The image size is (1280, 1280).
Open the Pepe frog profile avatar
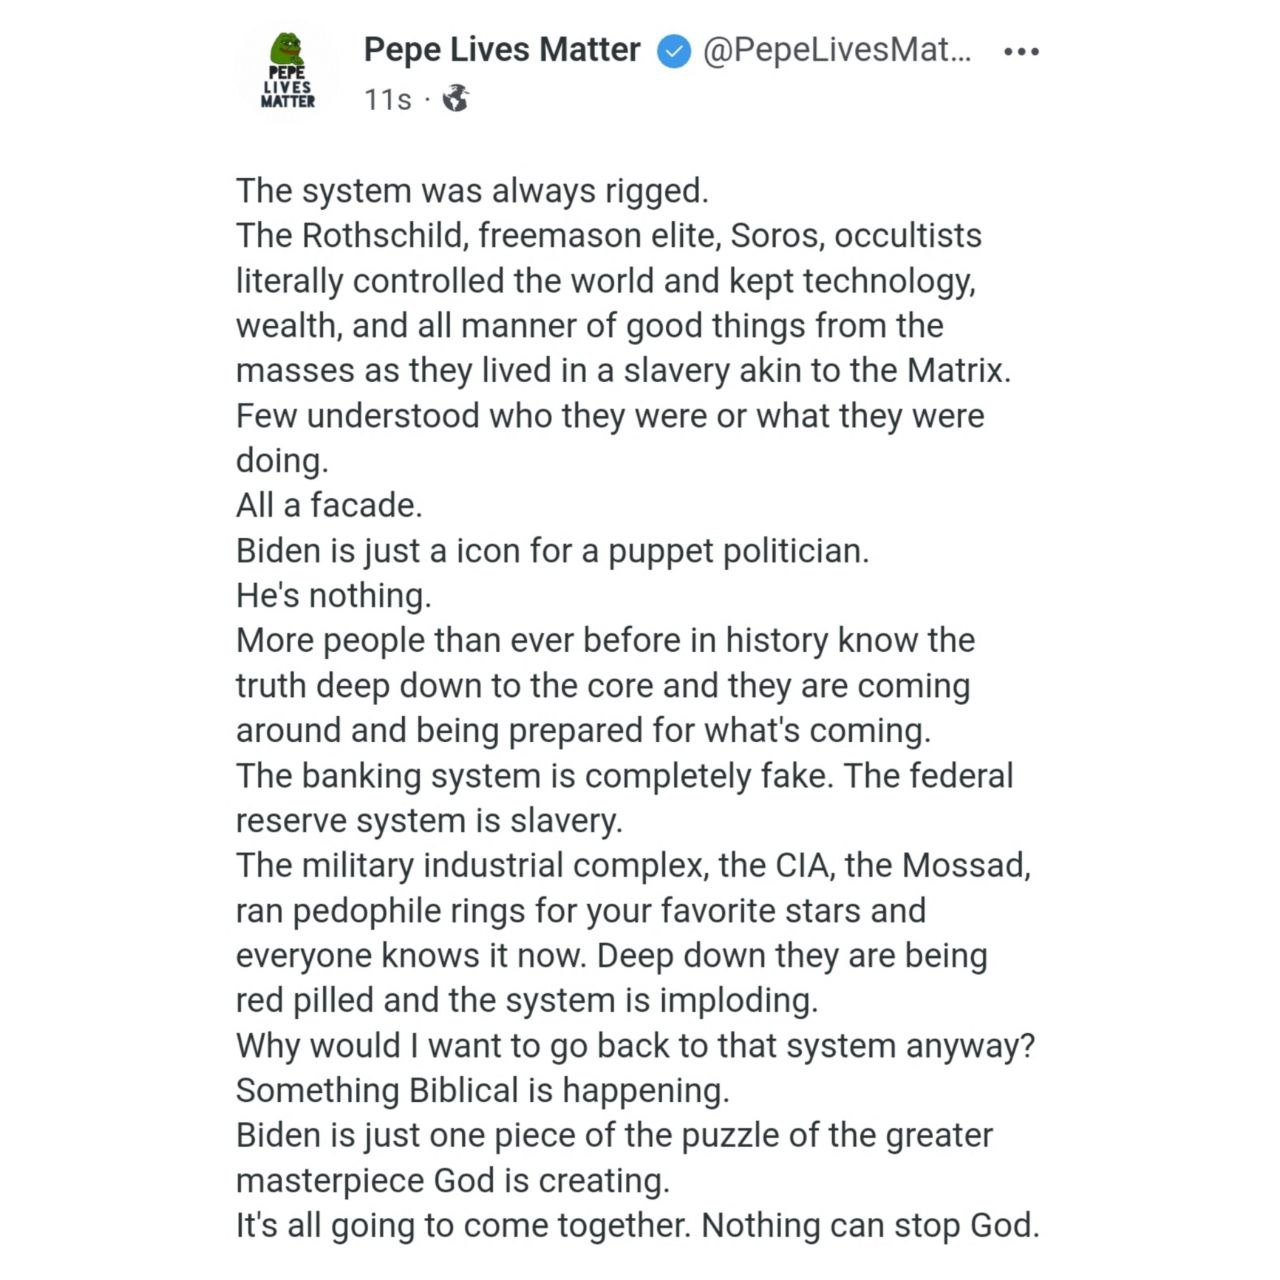(288, 70)
